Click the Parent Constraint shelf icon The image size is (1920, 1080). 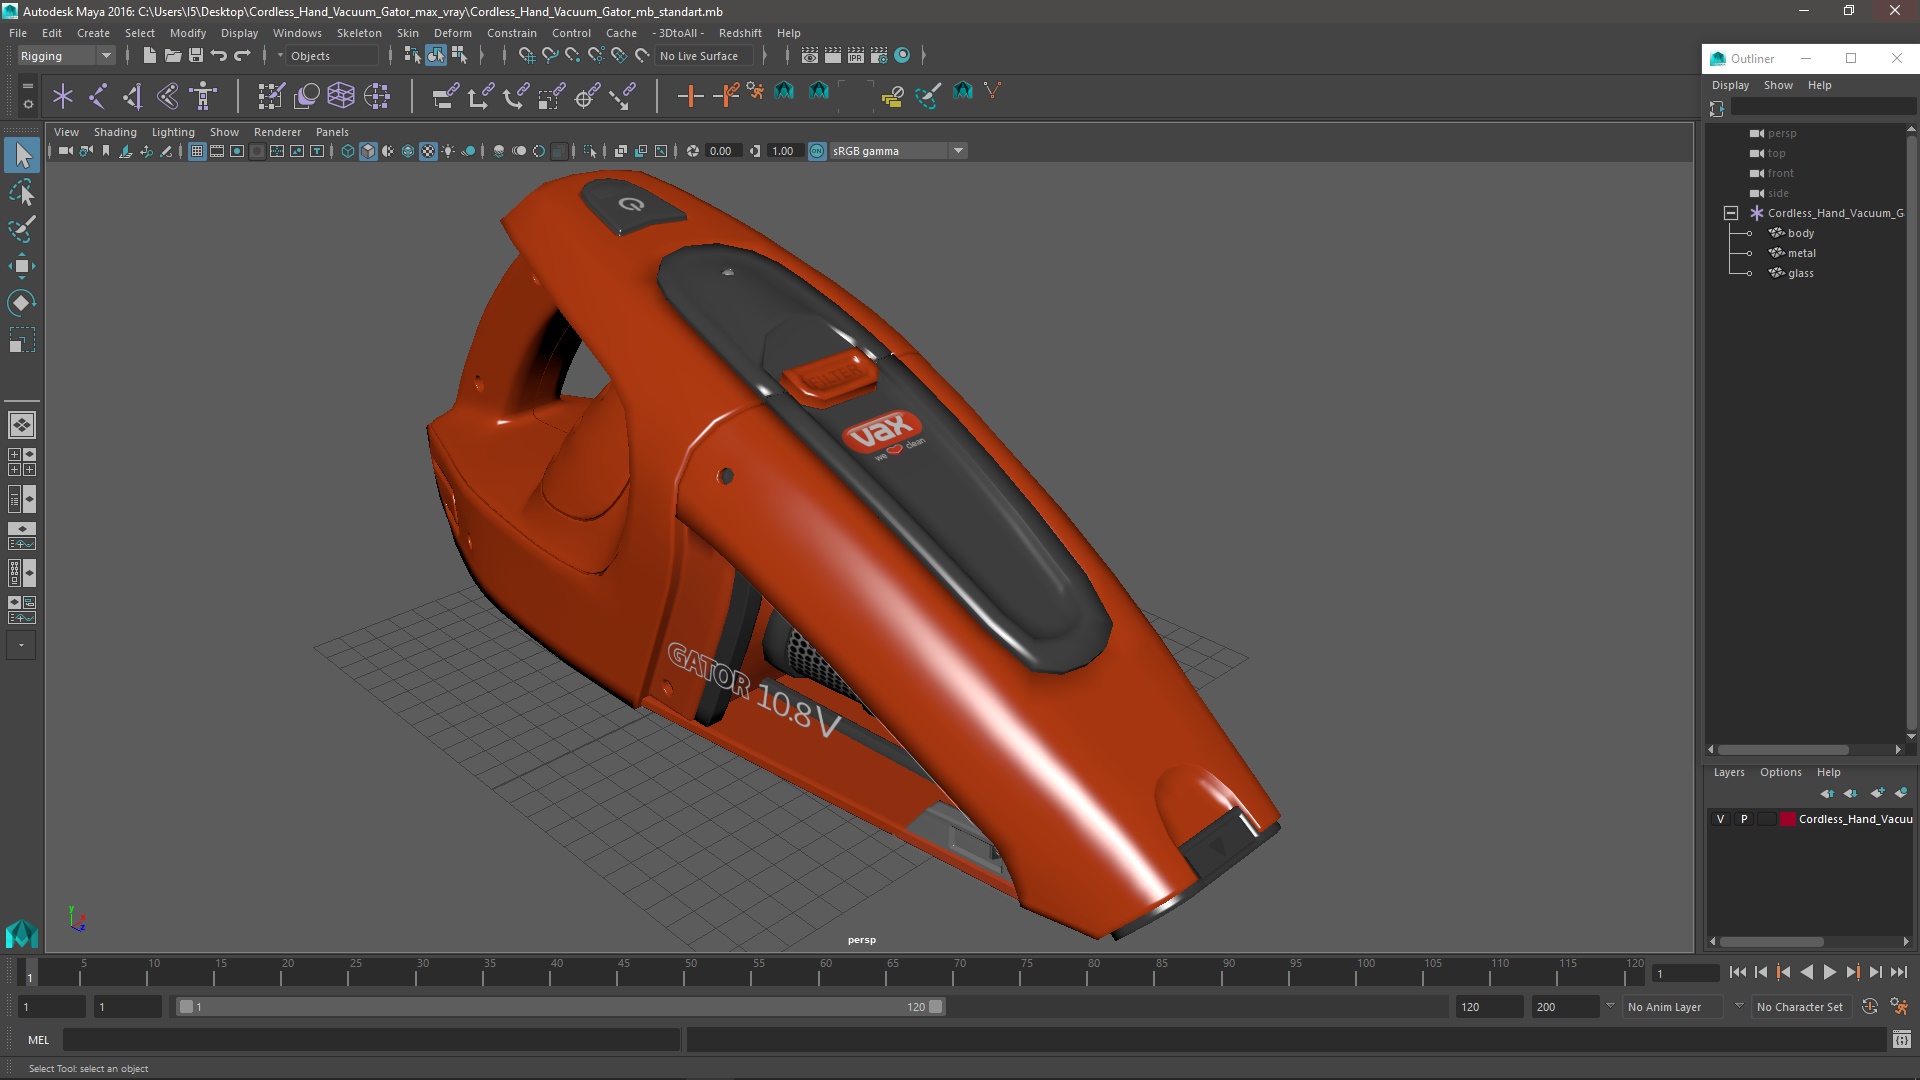(445, 96)
